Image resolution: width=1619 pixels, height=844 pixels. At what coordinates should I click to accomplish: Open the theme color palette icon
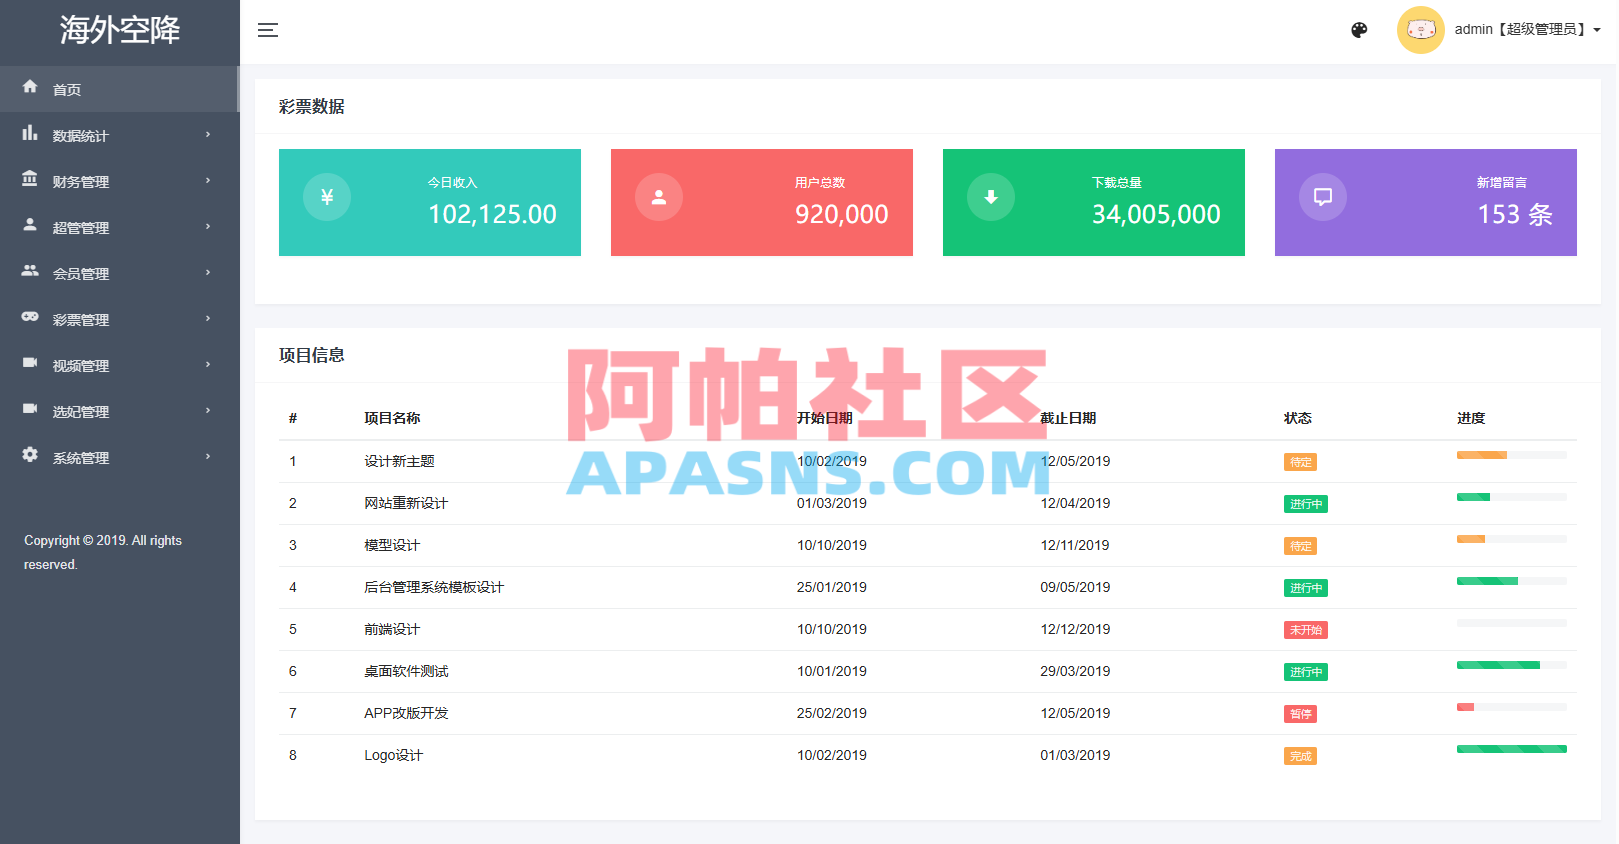point(1359,30)
